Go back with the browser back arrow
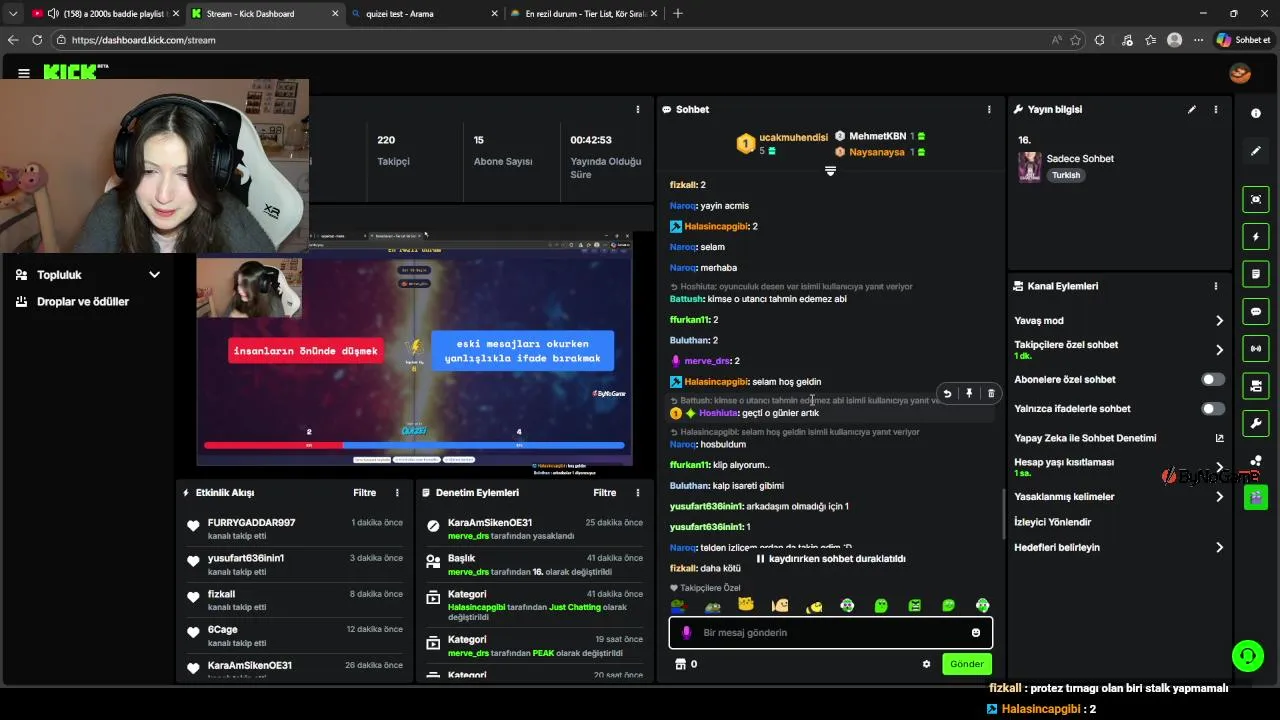 [x=13, y=40]
